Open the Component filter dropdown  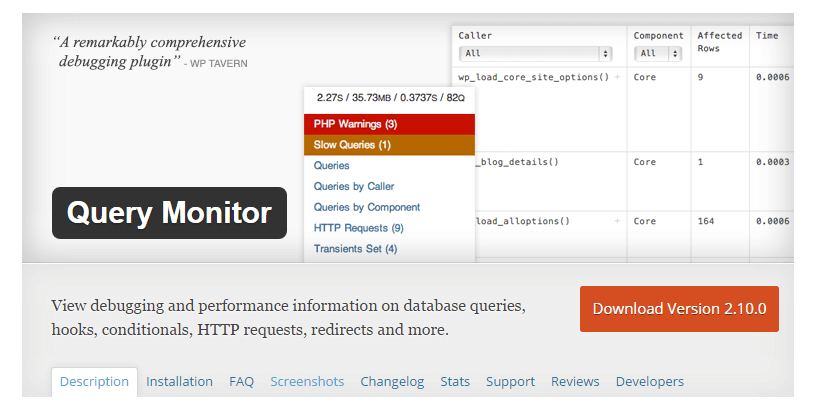tap(658, 53)
